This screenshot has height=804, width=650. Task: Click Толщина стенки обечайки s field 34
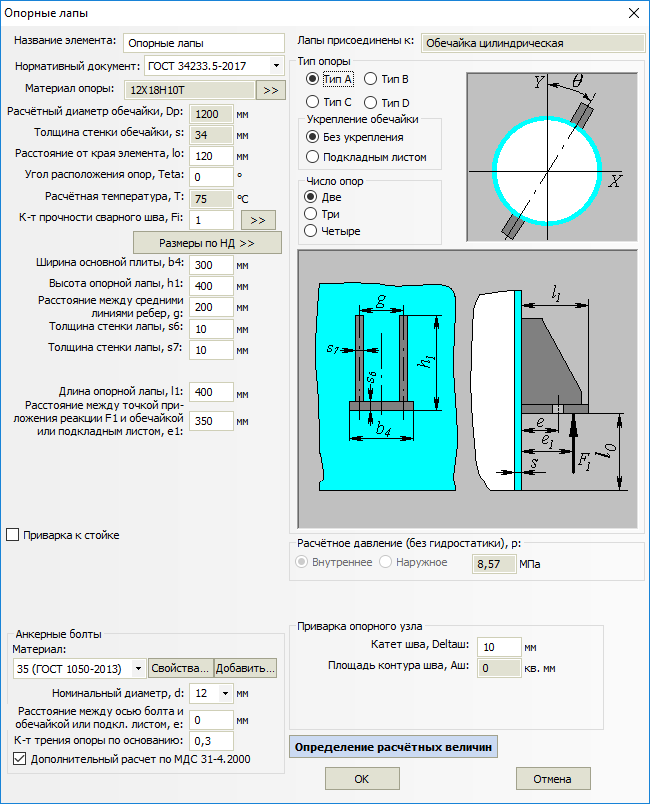click(211, 135)
